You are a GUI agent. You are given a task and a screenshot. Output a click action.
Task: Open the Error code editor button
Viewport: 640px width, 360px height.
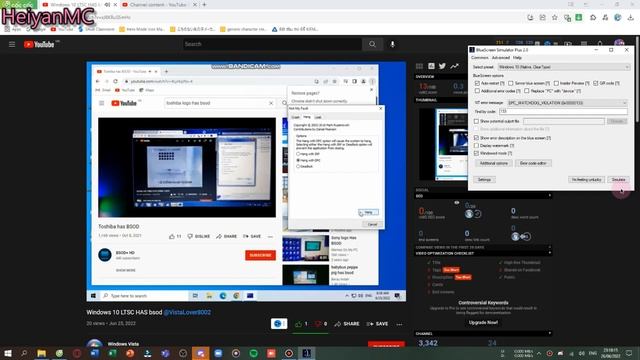pos(533,163)
